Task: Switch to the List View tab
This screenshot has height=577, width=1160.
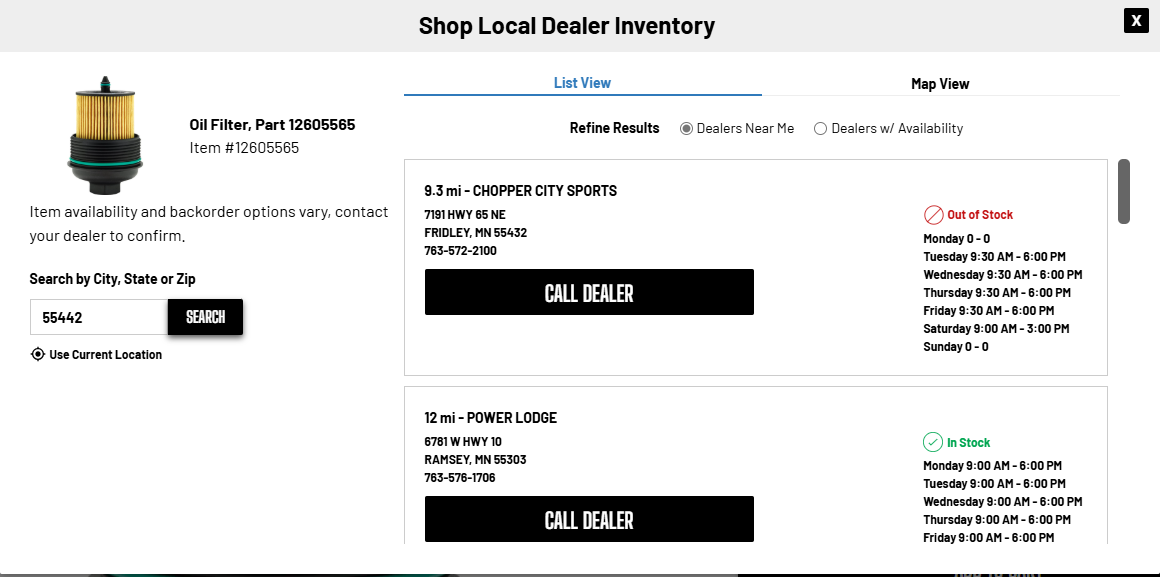Action: pyautogui.click(x=582, y=83)
